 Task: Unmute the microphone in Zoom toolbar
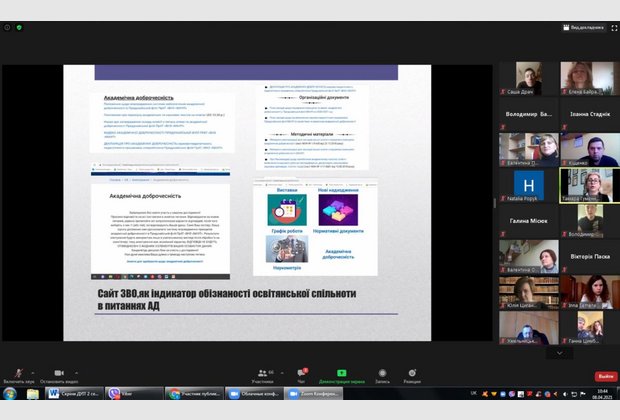[18, 373]
